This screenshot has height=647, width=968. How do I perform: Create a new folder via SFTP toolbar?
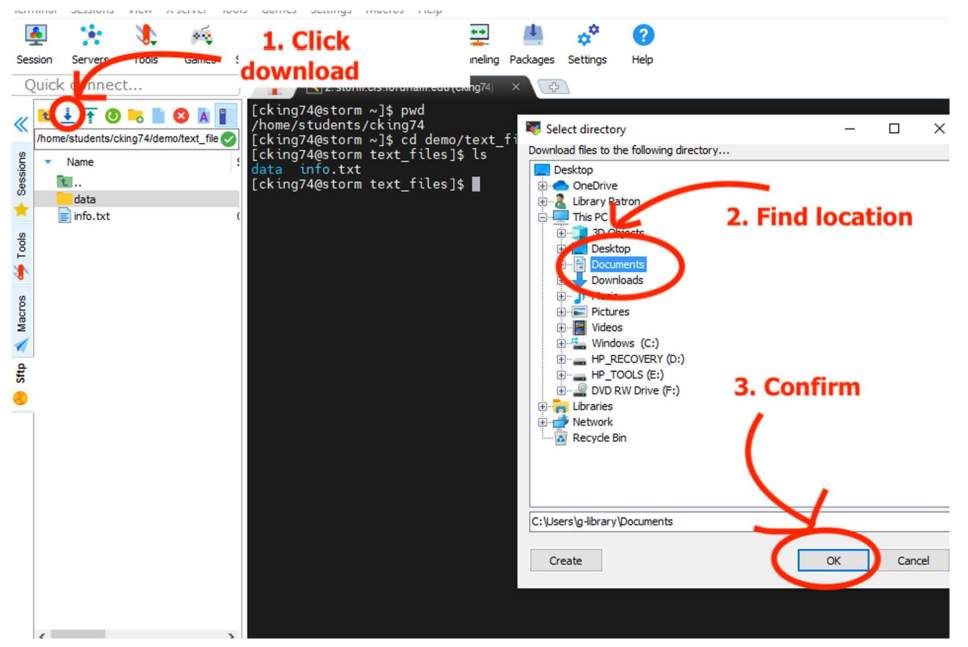[135, 116]
